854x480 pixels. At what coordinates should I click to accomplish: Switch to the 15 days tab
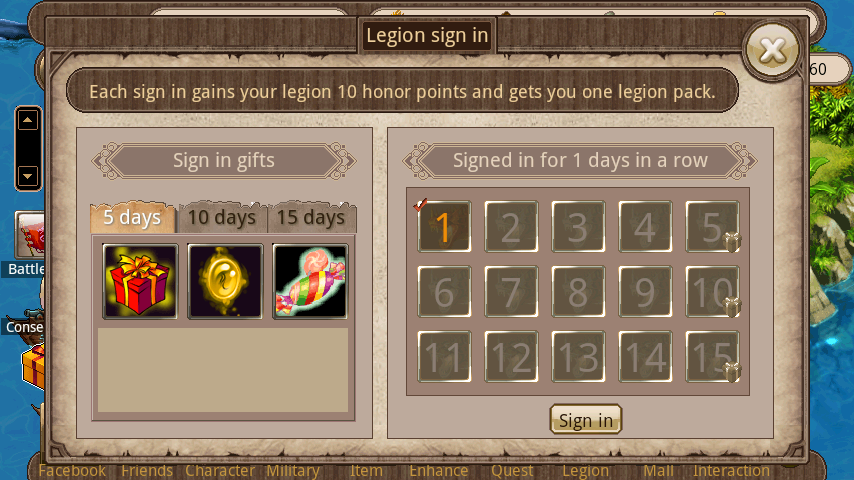click(311, 217)
